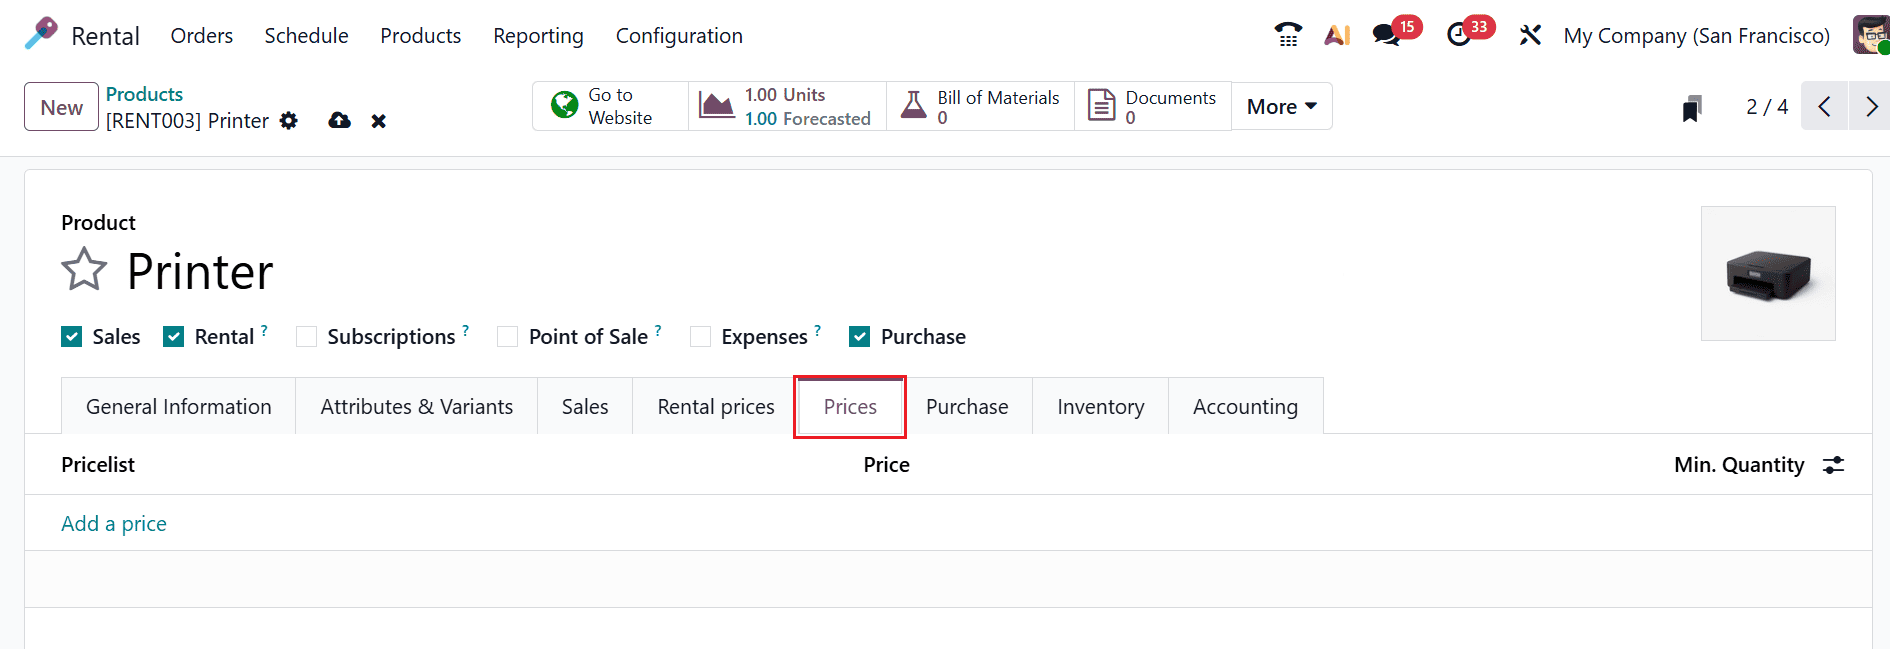Click the New button
The width and height of the screenshot is (1890, 649).
(x=62, y=107)
